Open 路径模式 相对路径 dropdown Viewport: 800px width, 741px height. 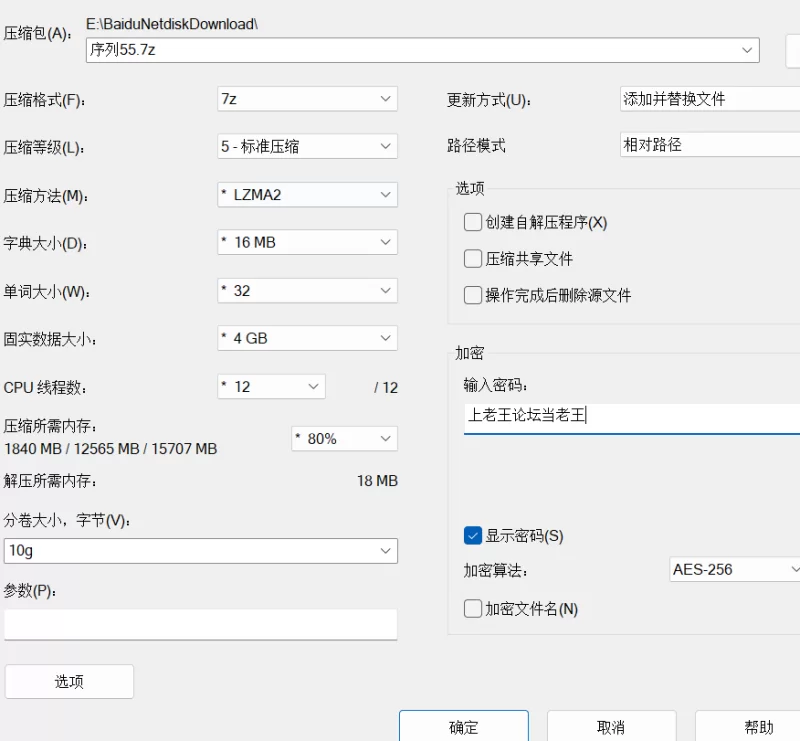710,144
